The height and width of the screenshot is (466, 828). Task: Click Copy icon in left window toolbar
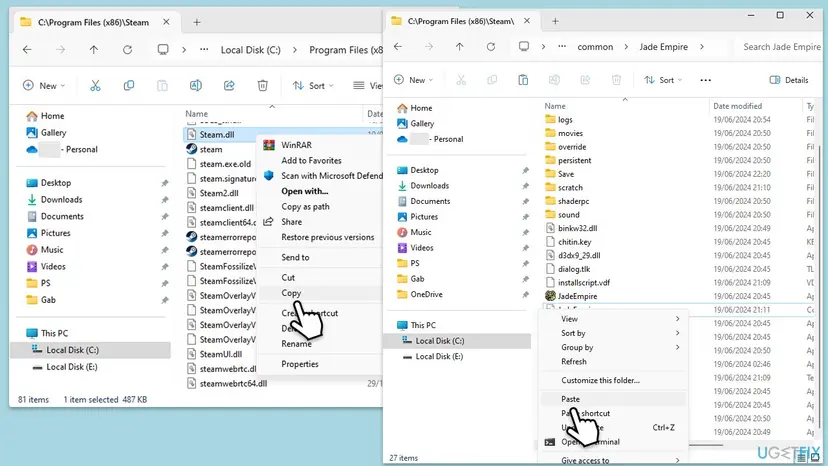[128, 85]
